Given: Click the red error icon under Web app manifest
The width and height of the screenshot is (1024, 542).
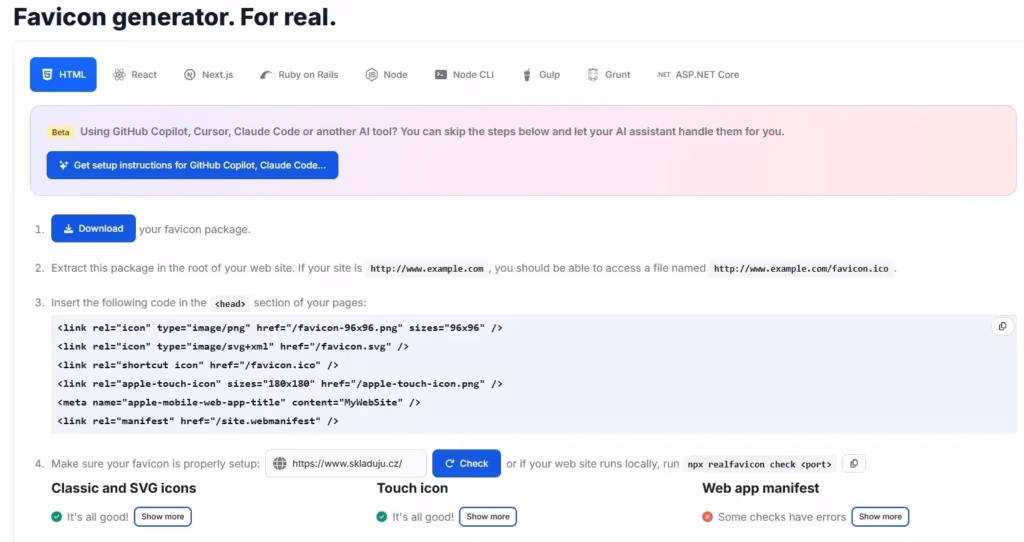Looking at the screenshot, I should point(708,517).
